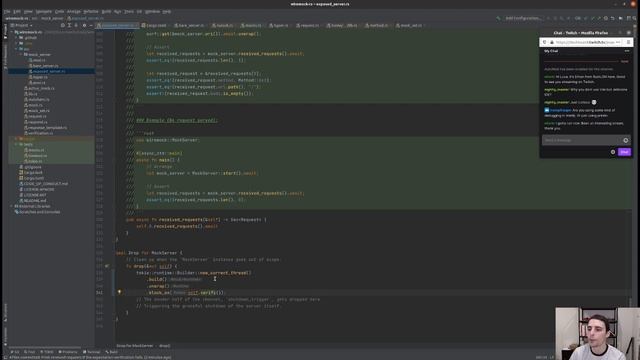The image size is (640, 360).
Task: Open the Firefox hamburger menu
Action: point(629,42)
